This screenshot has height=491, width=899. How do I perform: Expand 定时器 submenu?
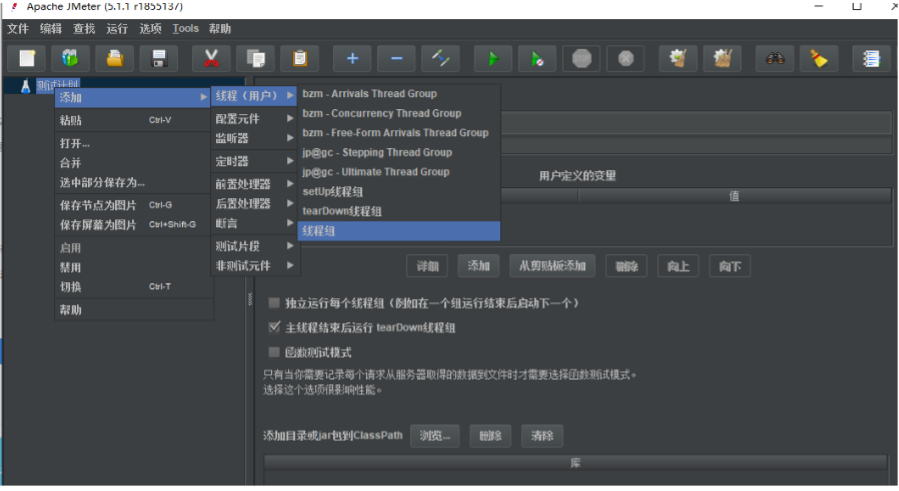(x=254, y=161)
